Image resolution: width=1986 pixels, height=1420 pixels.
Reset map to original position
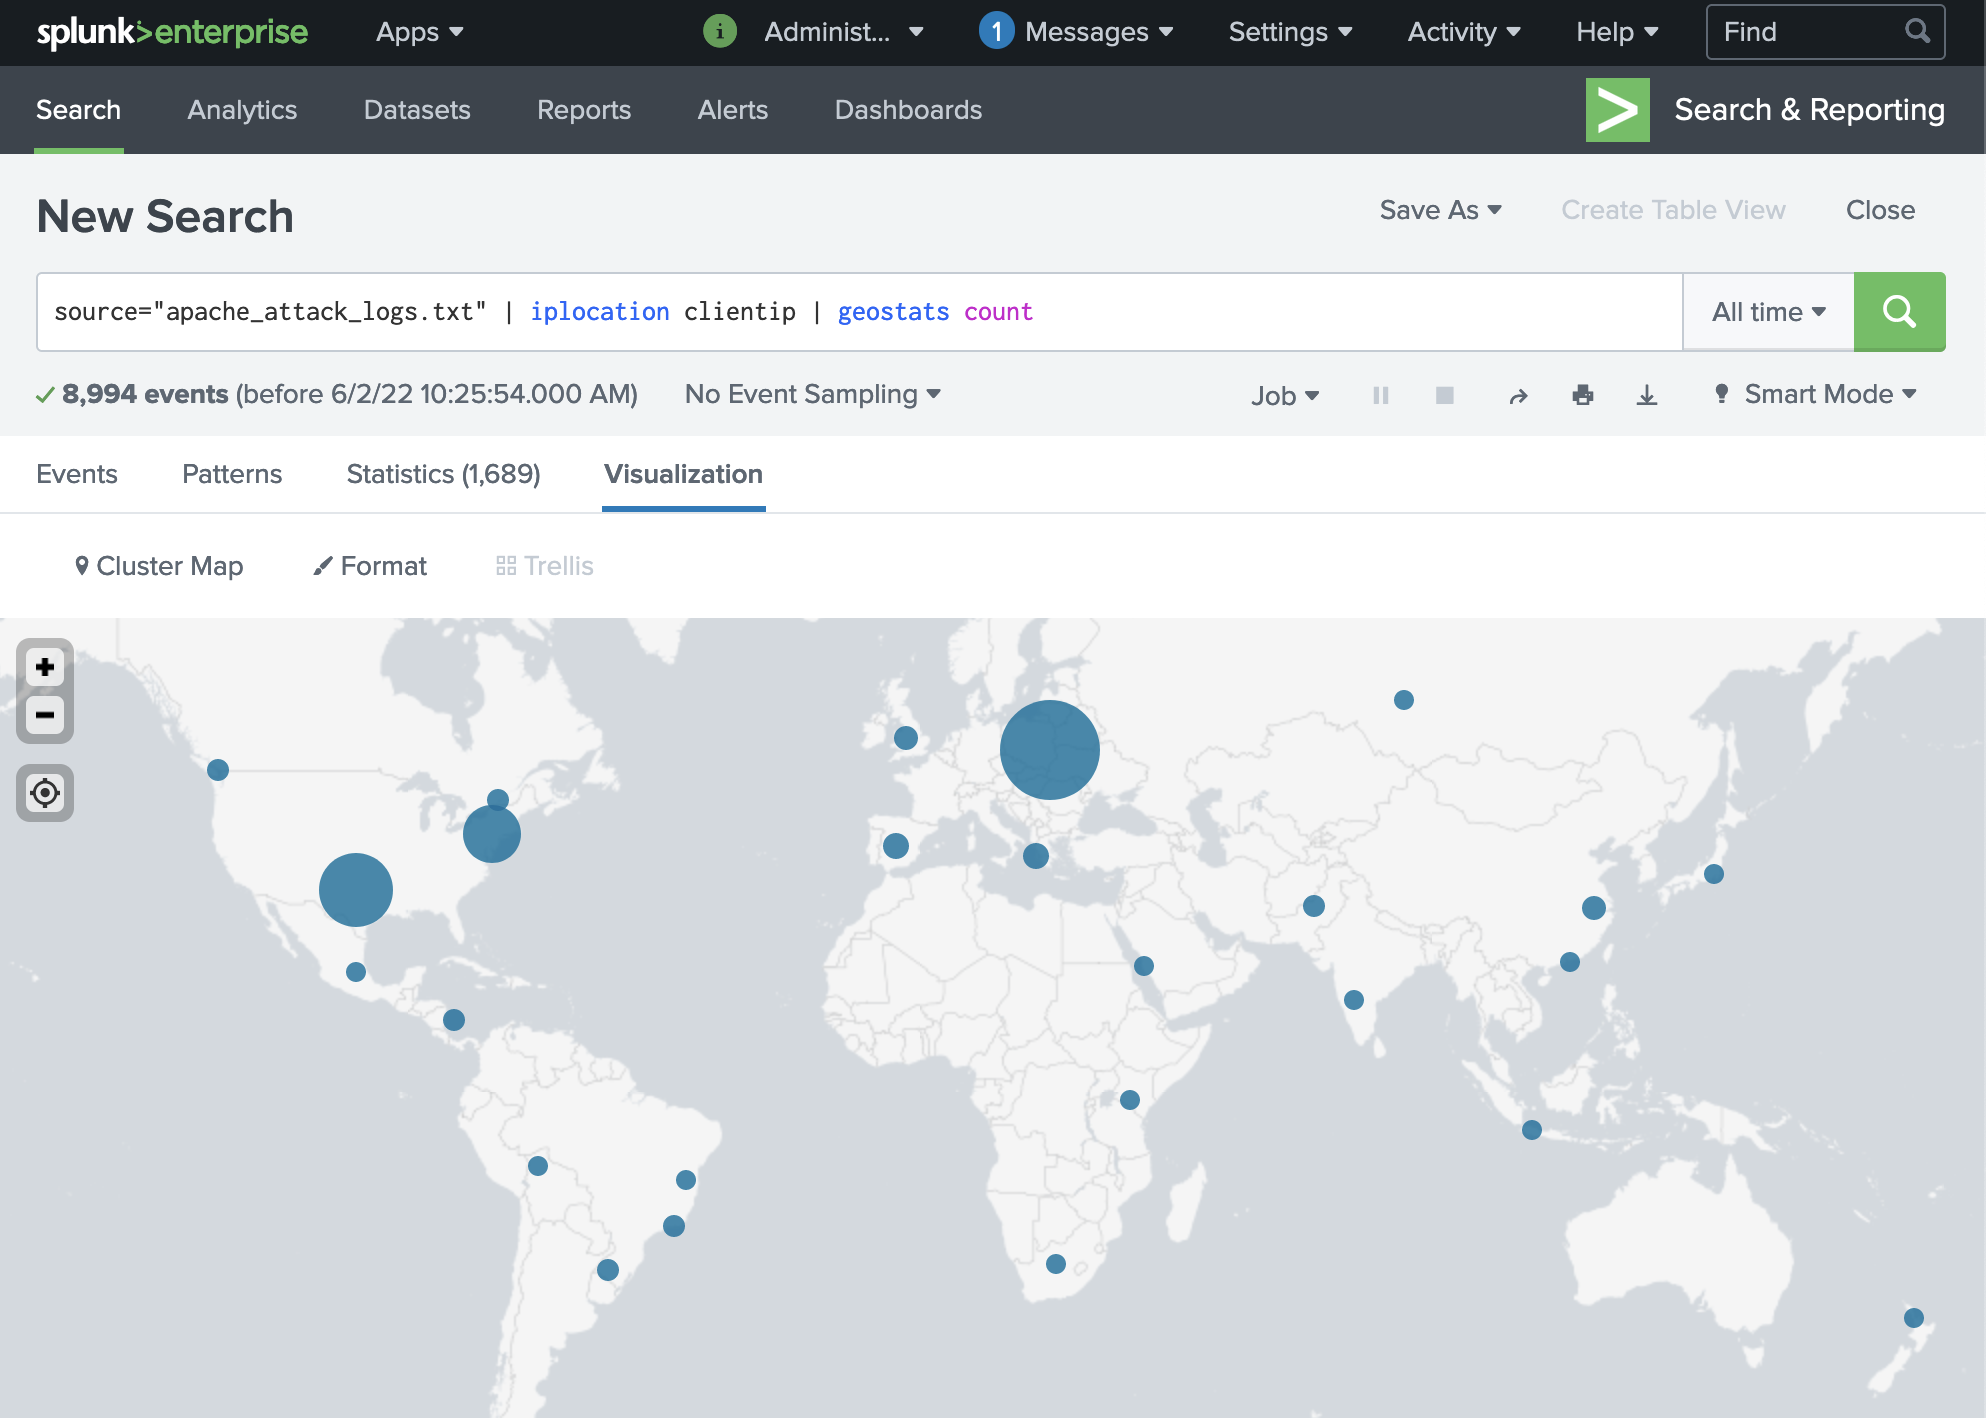point(45,793)
